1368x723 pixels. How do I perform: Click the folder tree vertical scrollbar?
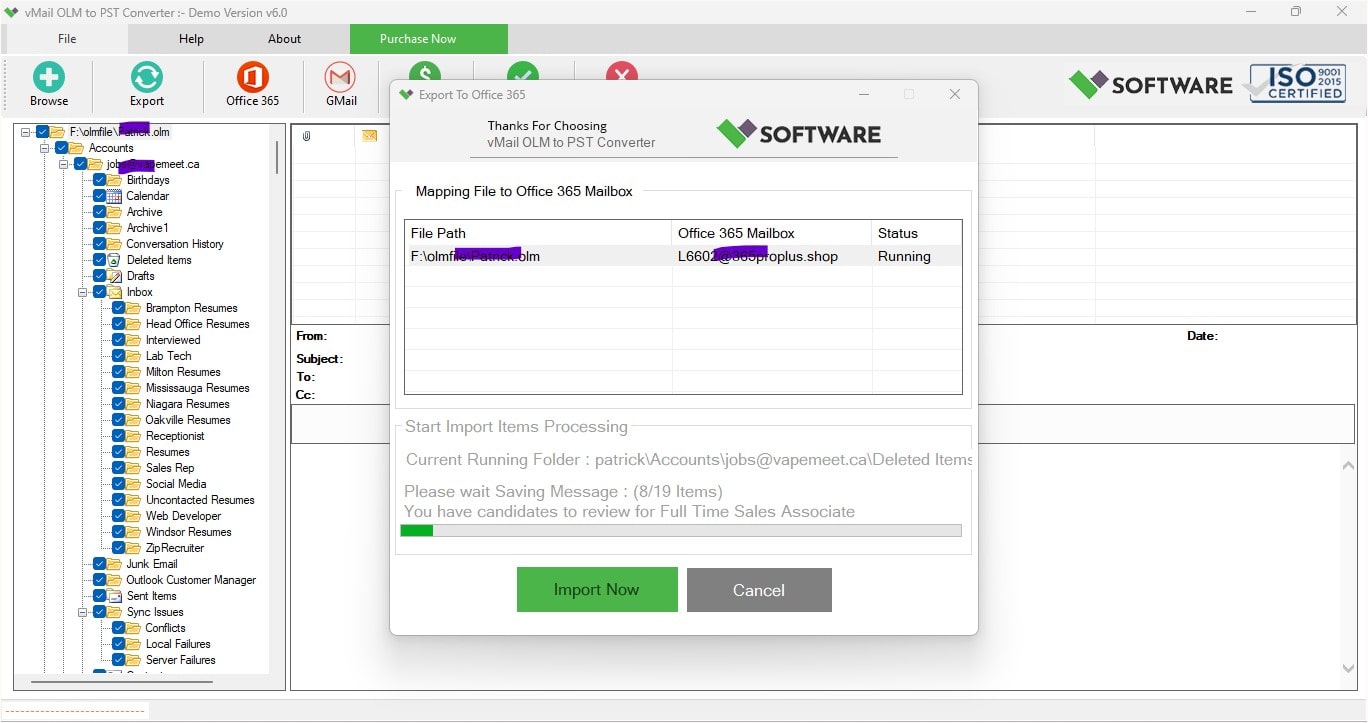point(277,157)
